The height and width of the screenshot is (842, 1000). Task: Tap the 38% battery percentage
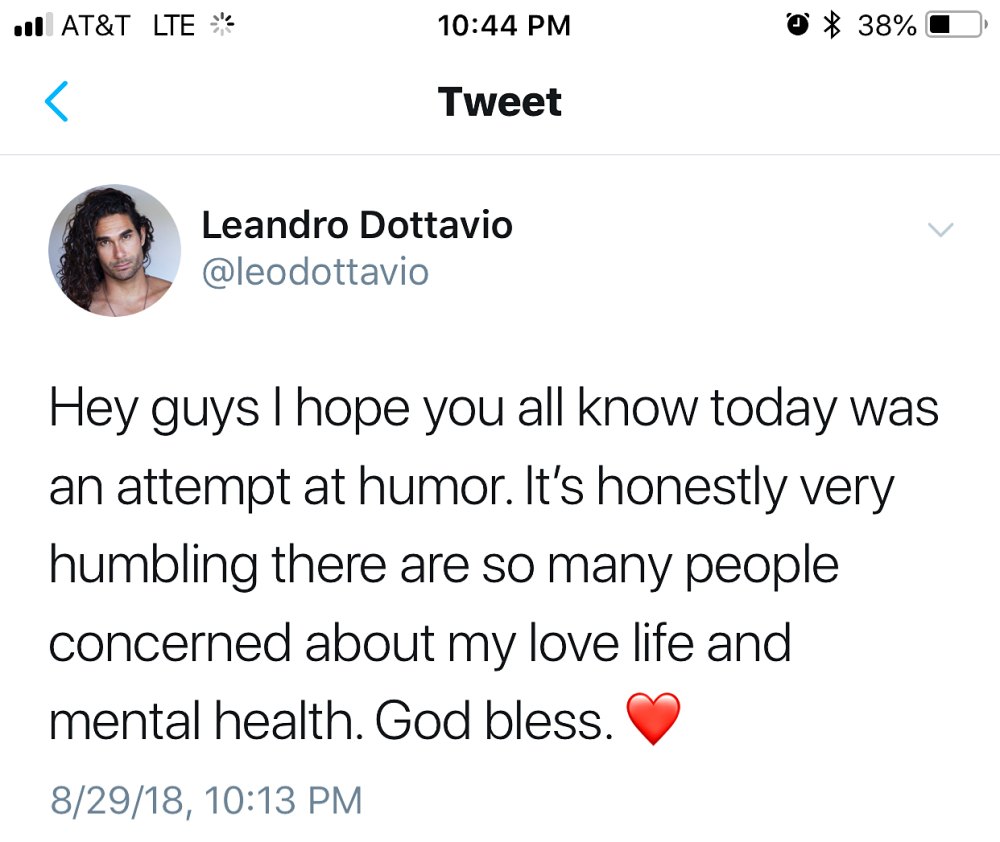click(888, 26)
